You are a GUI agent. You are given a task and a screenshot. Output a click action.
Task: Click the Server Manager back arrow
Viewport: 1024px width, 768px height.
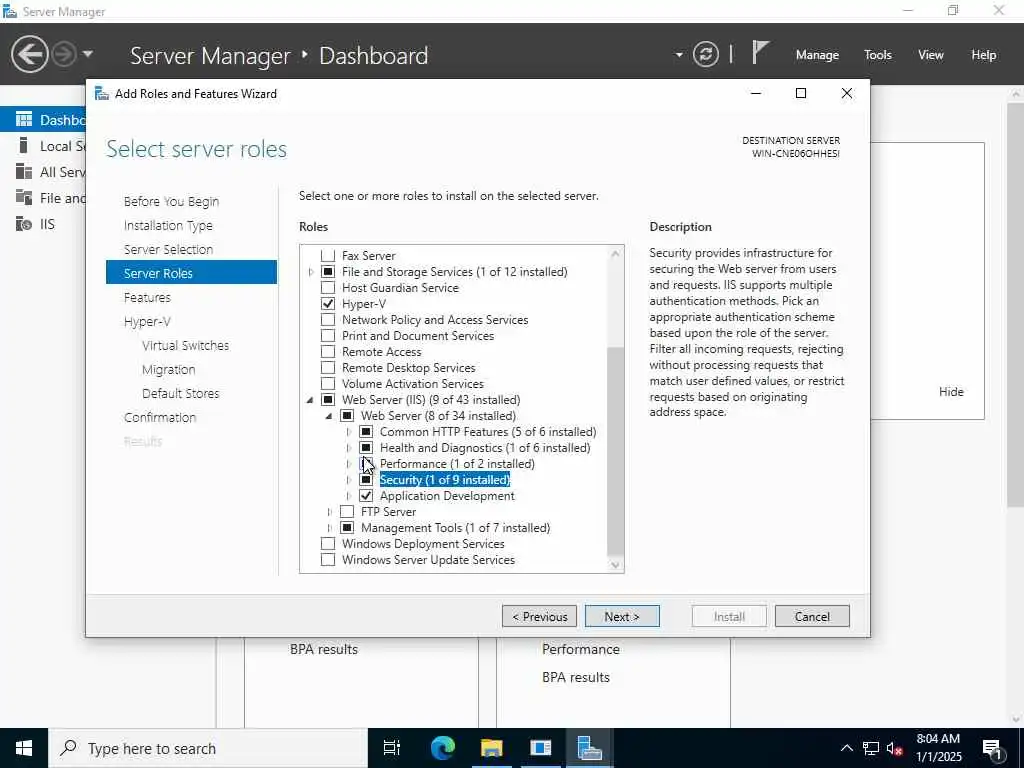click(29, 54)
